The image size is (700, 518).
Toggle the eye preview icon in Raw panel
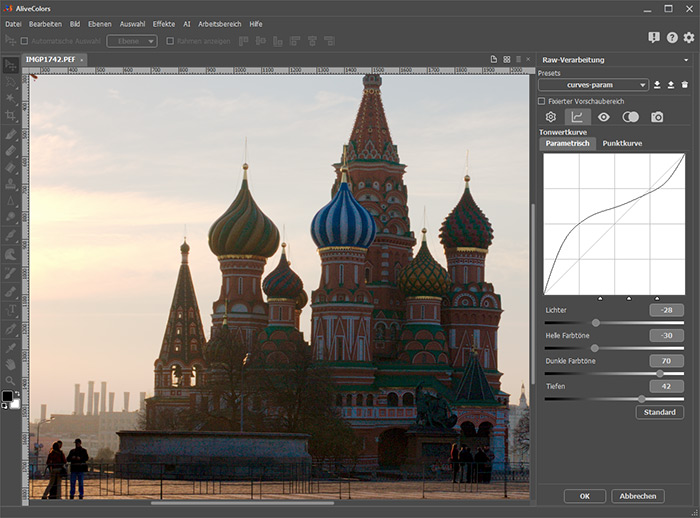point(604,117)
